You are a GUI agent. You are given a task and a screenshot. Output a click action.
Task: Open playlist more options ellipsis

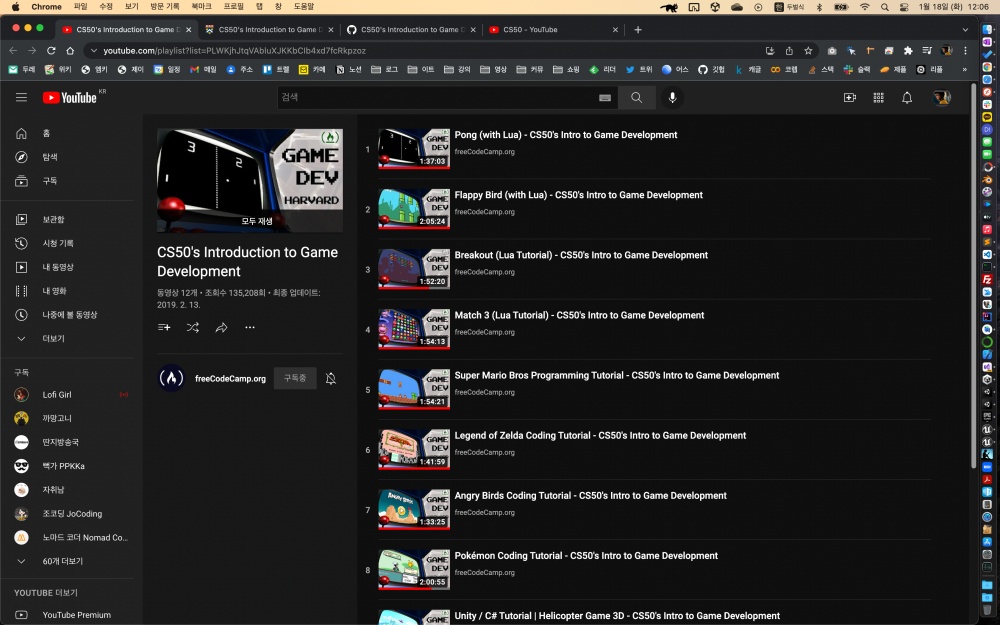click(x=250, y=327)
